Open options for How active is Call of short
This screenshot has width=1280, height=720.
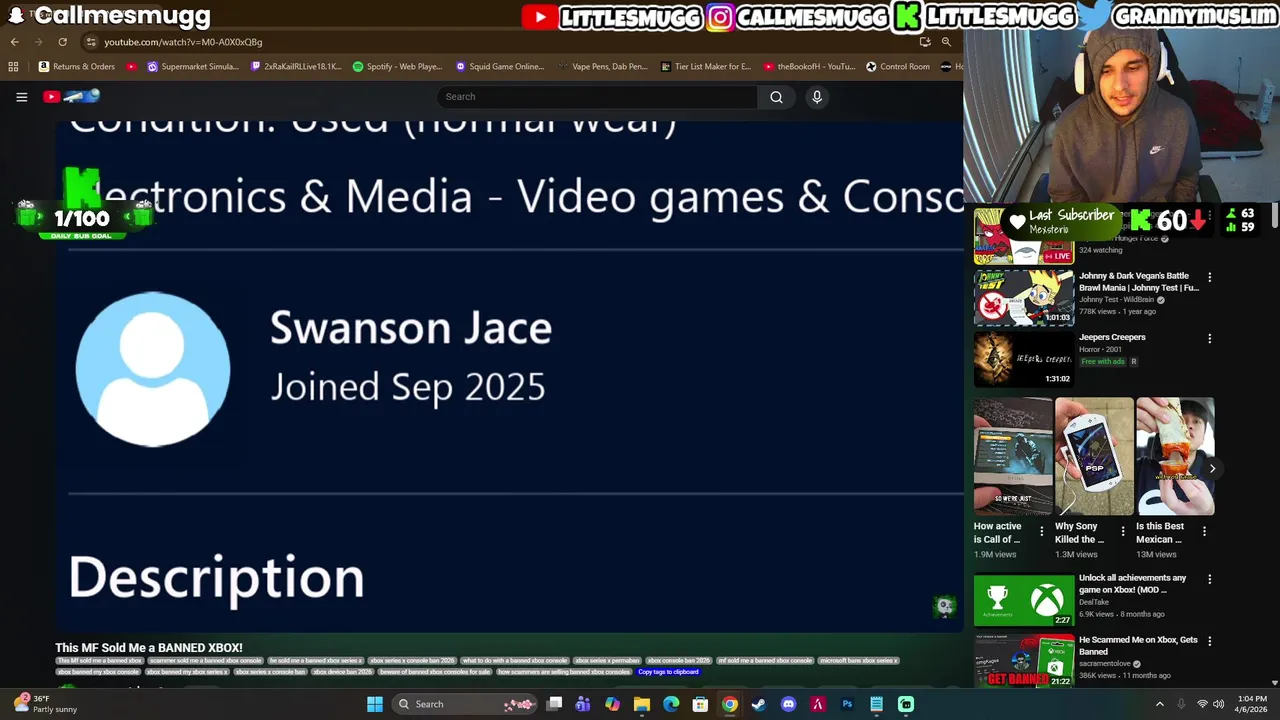pyautogui.click(x=1041, y=532)
